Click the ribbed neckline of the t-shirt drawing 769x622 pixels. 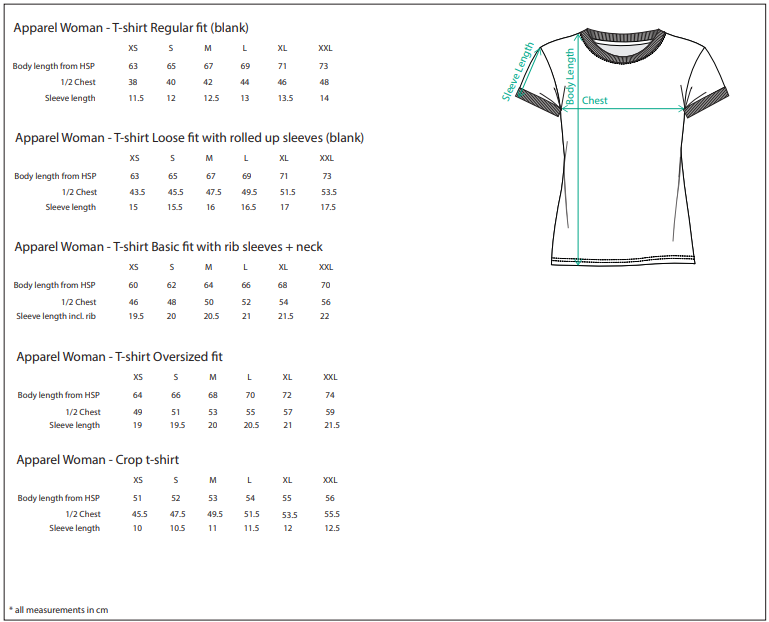[x=622, y=47]
